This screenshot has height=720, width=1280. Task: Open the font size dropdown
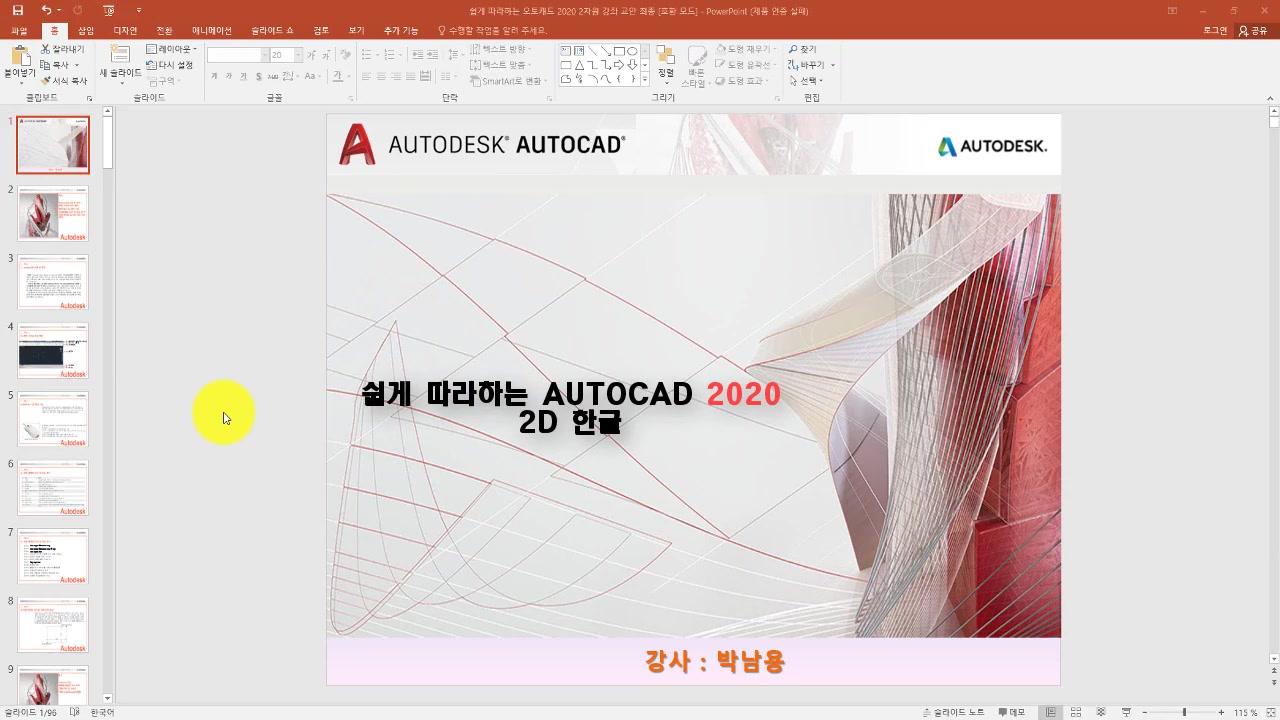click(298, 55)
